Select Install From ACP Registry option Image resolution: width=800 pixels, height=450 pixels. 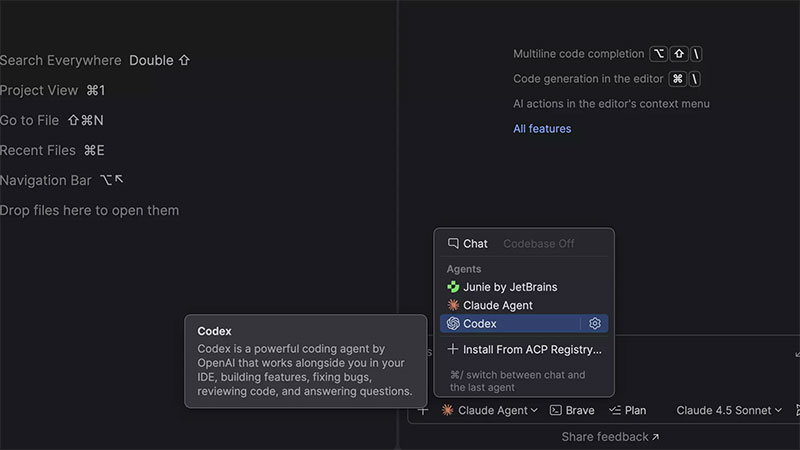[x=532, y=350]
